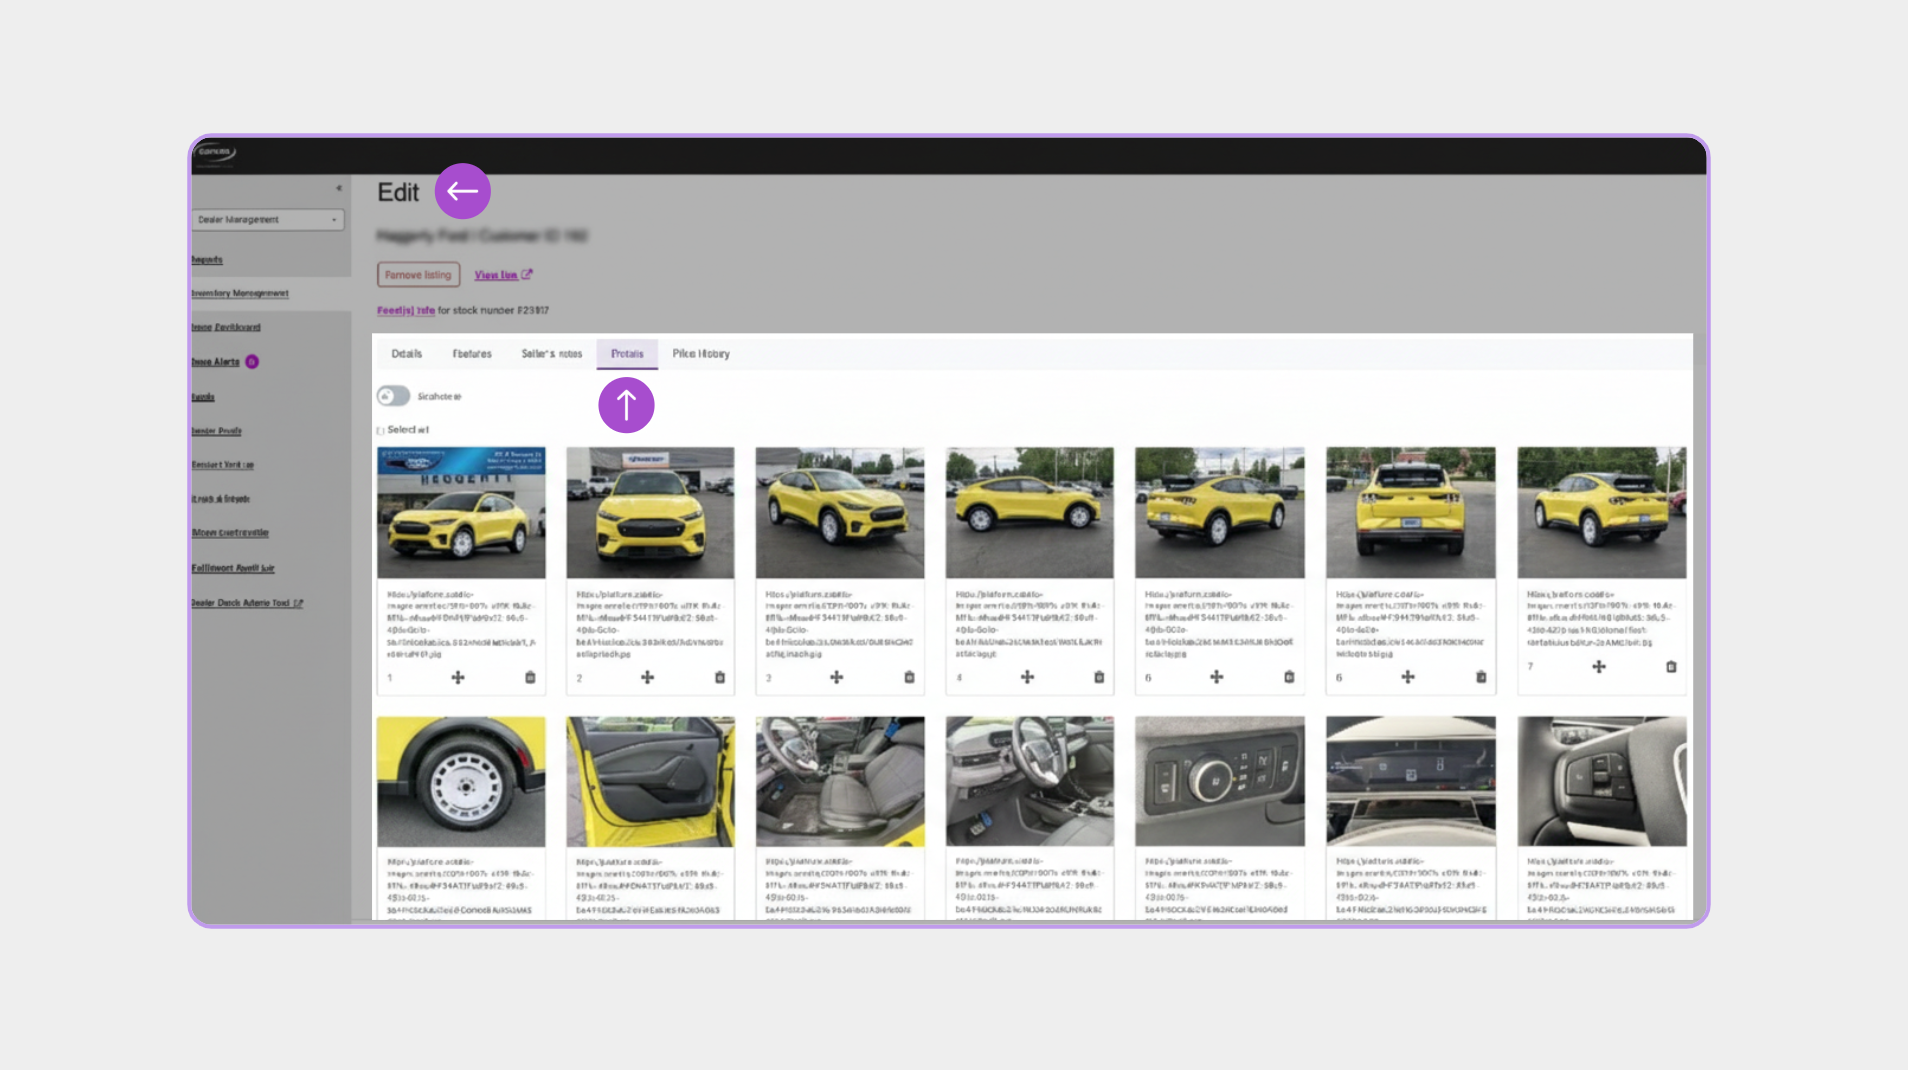Open the Seller's notes tab
This screenshot has width=1908, height=1070.
pyautogui.click(x=552, y=354)
